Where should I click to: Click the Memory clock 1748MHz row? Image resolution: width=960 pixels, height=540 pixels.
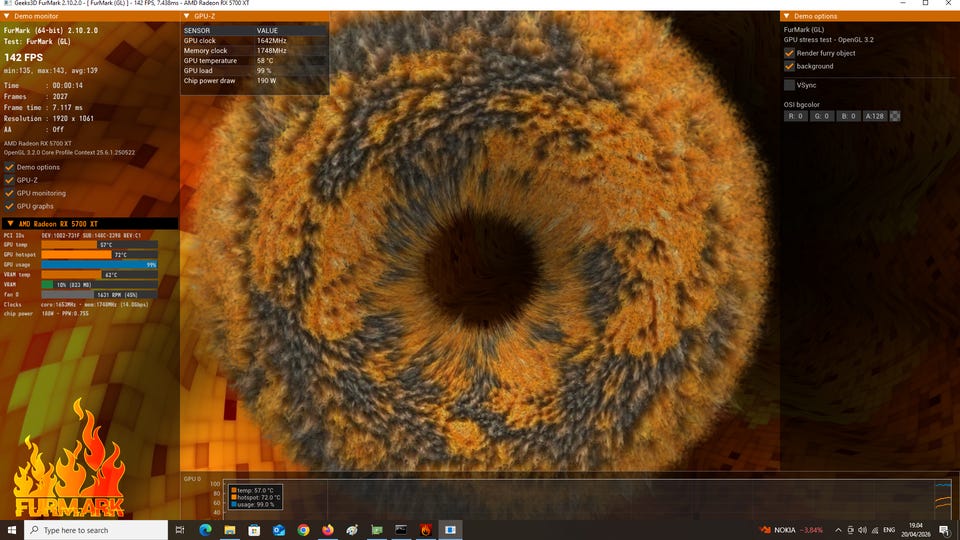[x=255, y=51]
